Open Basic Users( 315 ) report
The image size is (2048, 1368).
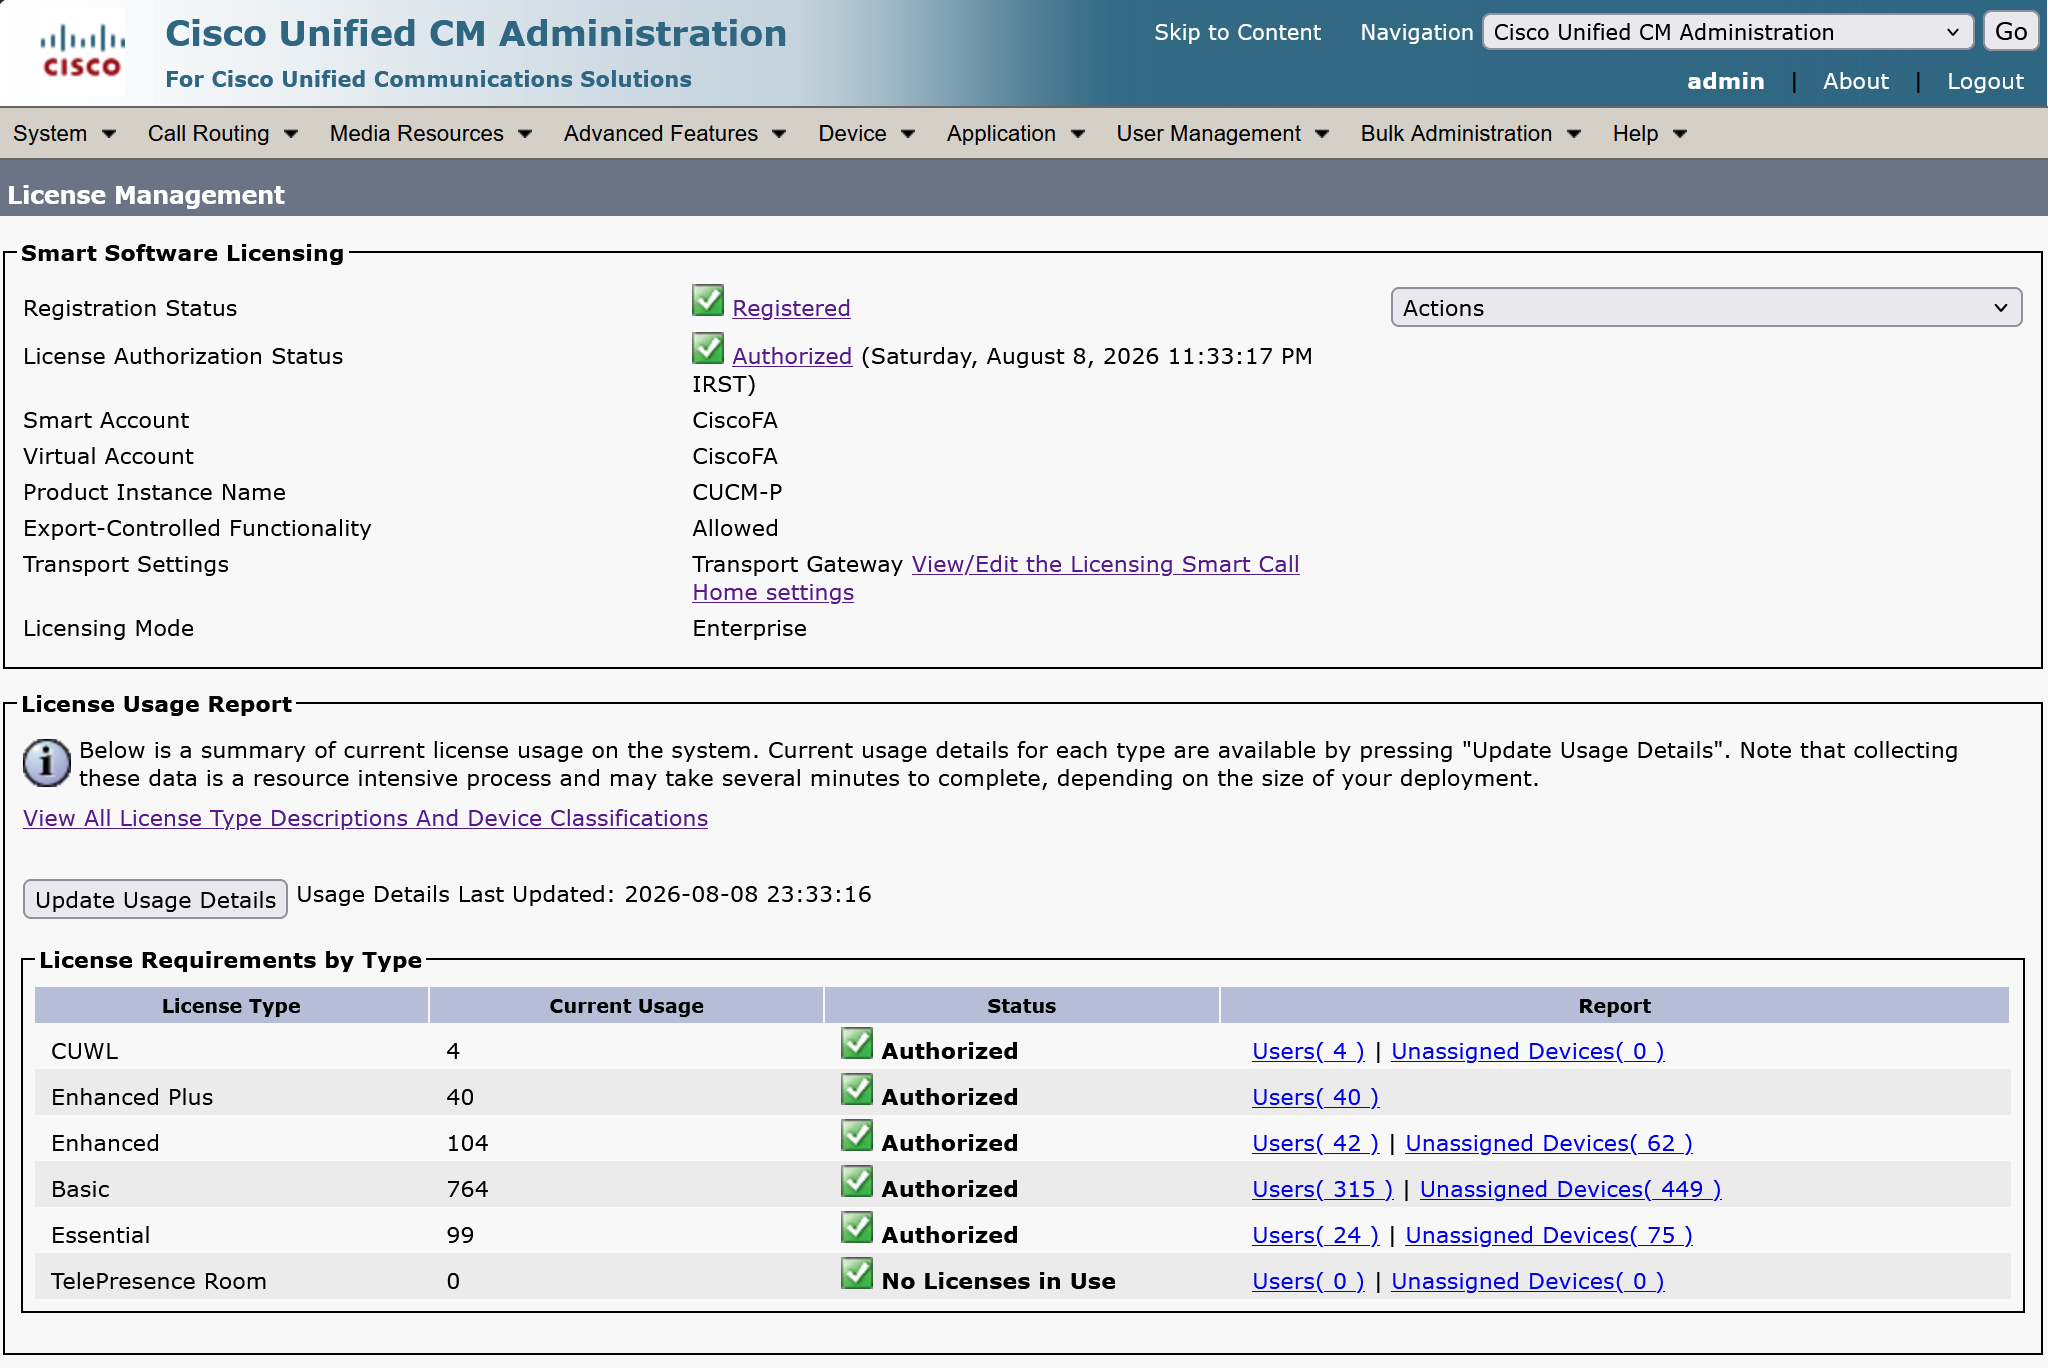1322,1190
